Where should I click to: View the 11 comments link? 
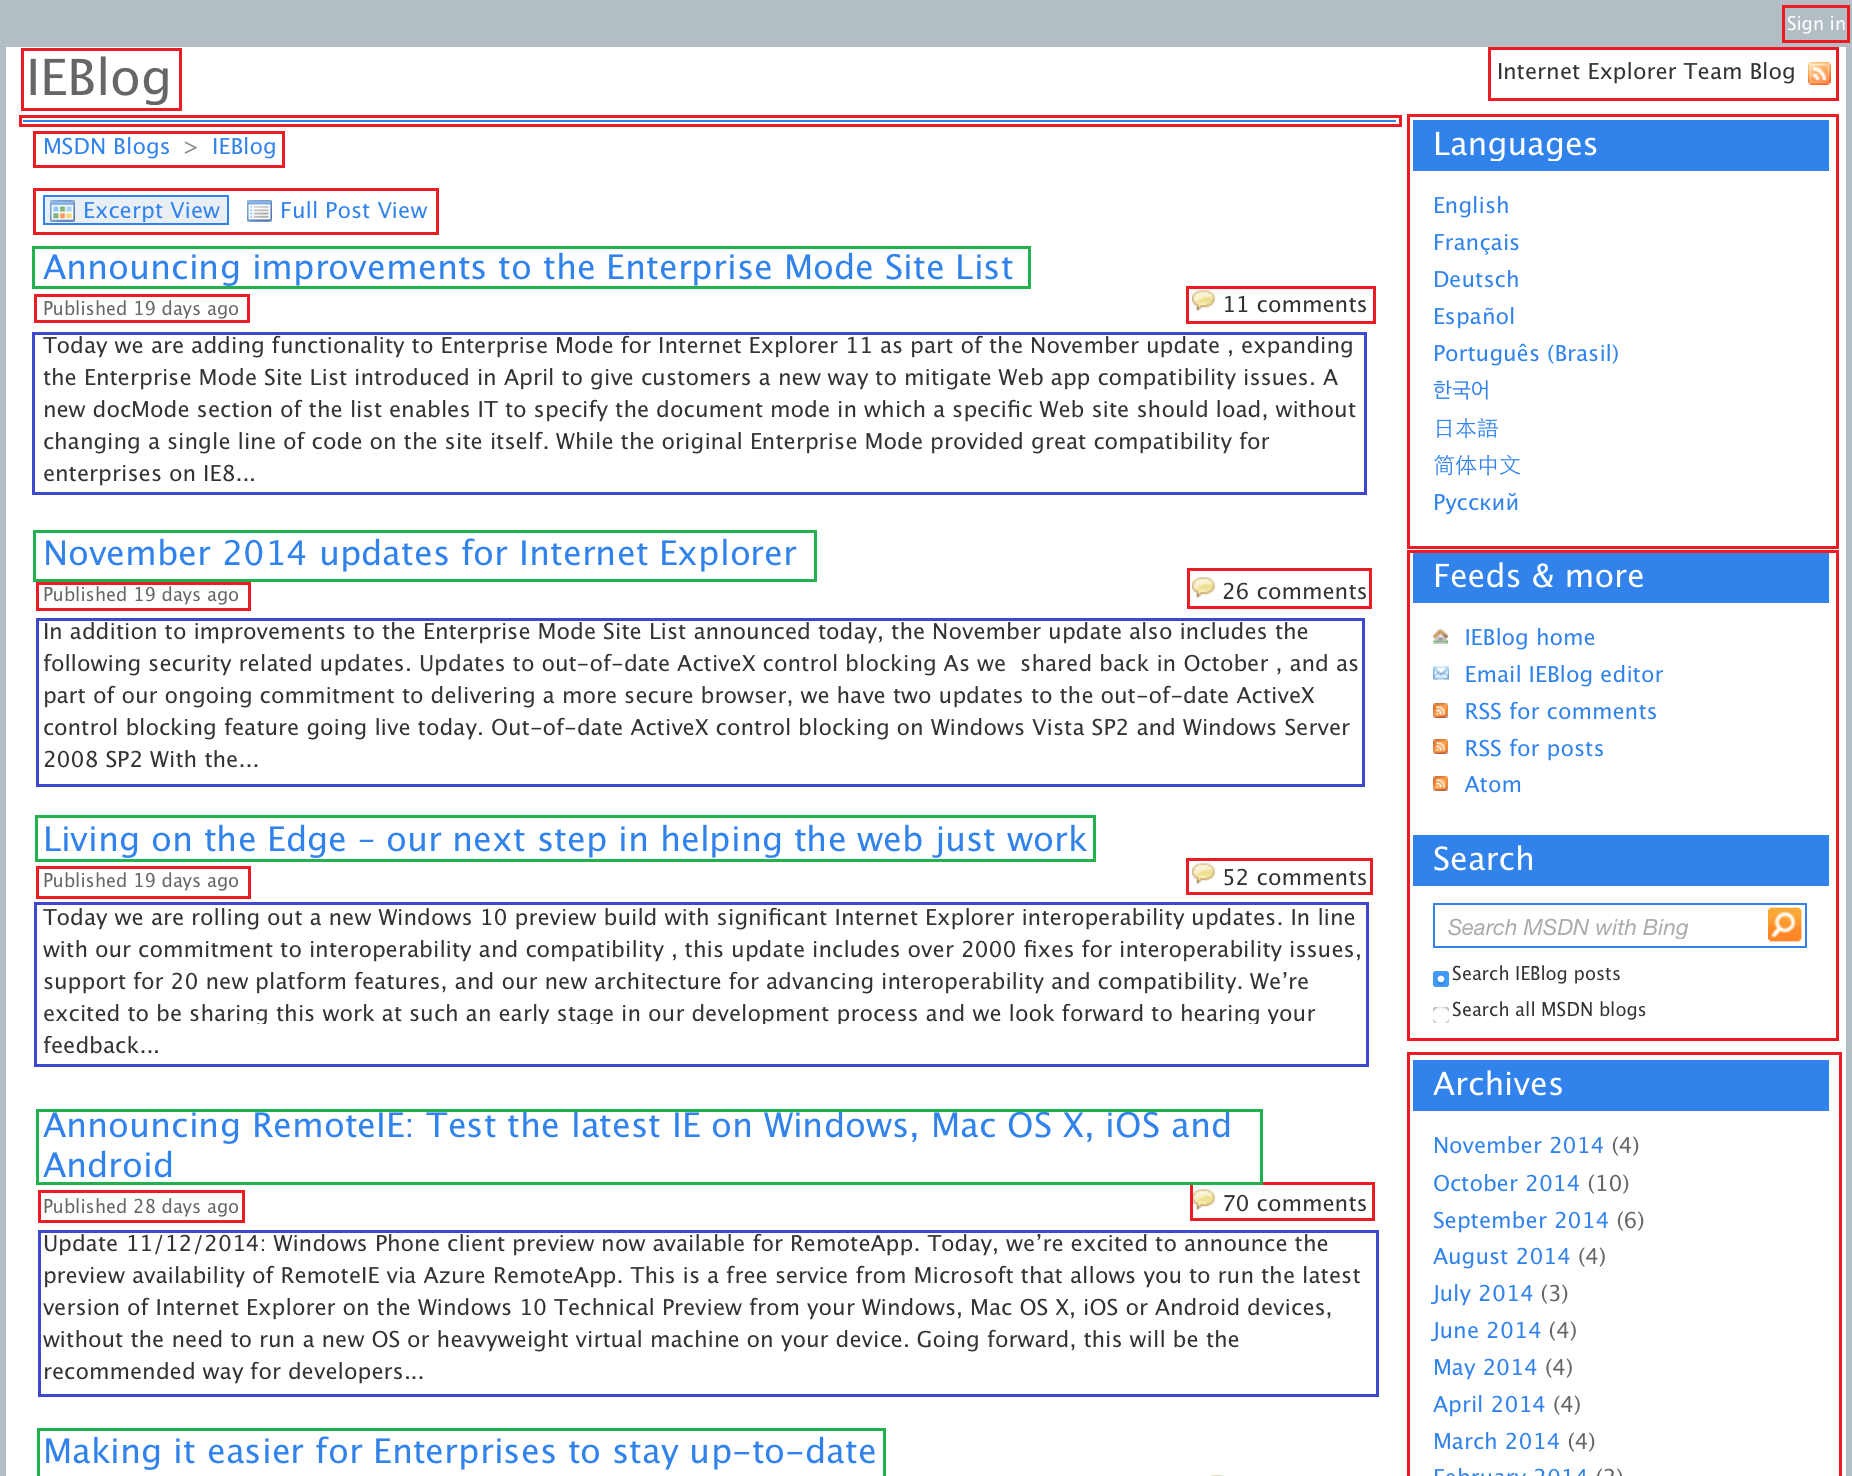(x=1294, y=304)
